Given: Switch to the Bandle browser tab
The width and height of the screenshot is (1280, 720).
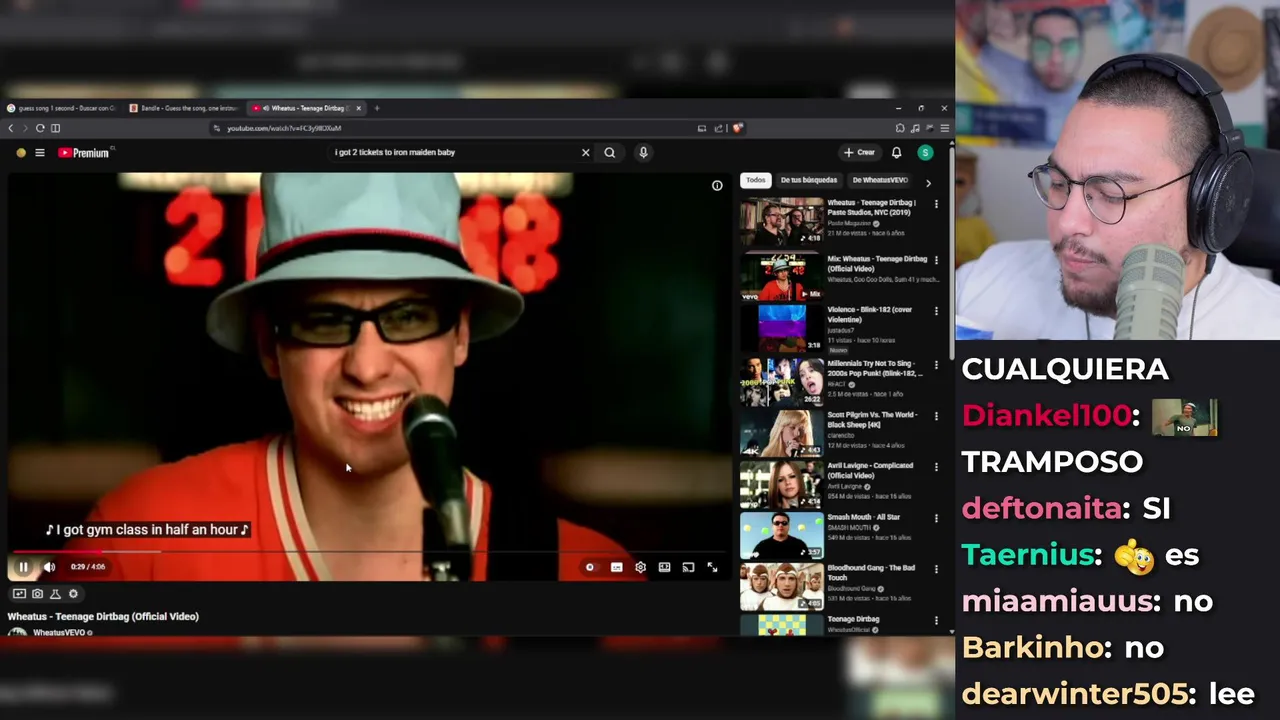Looking at the screenshot, I should (x=184, y=108).
